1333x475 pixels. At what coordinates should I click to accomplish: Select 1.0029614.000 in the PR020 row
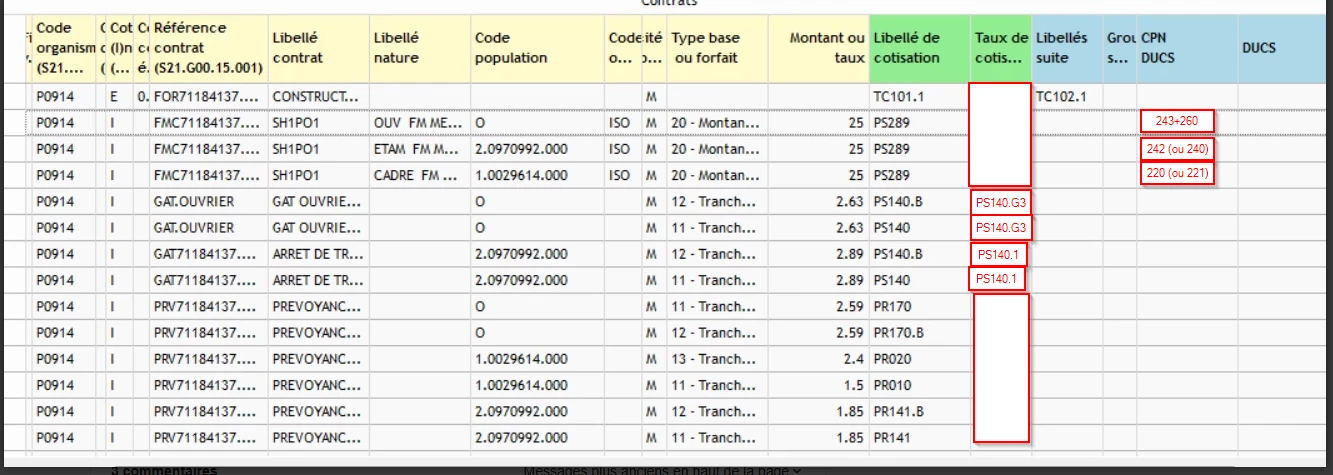(x=537, y=358)
